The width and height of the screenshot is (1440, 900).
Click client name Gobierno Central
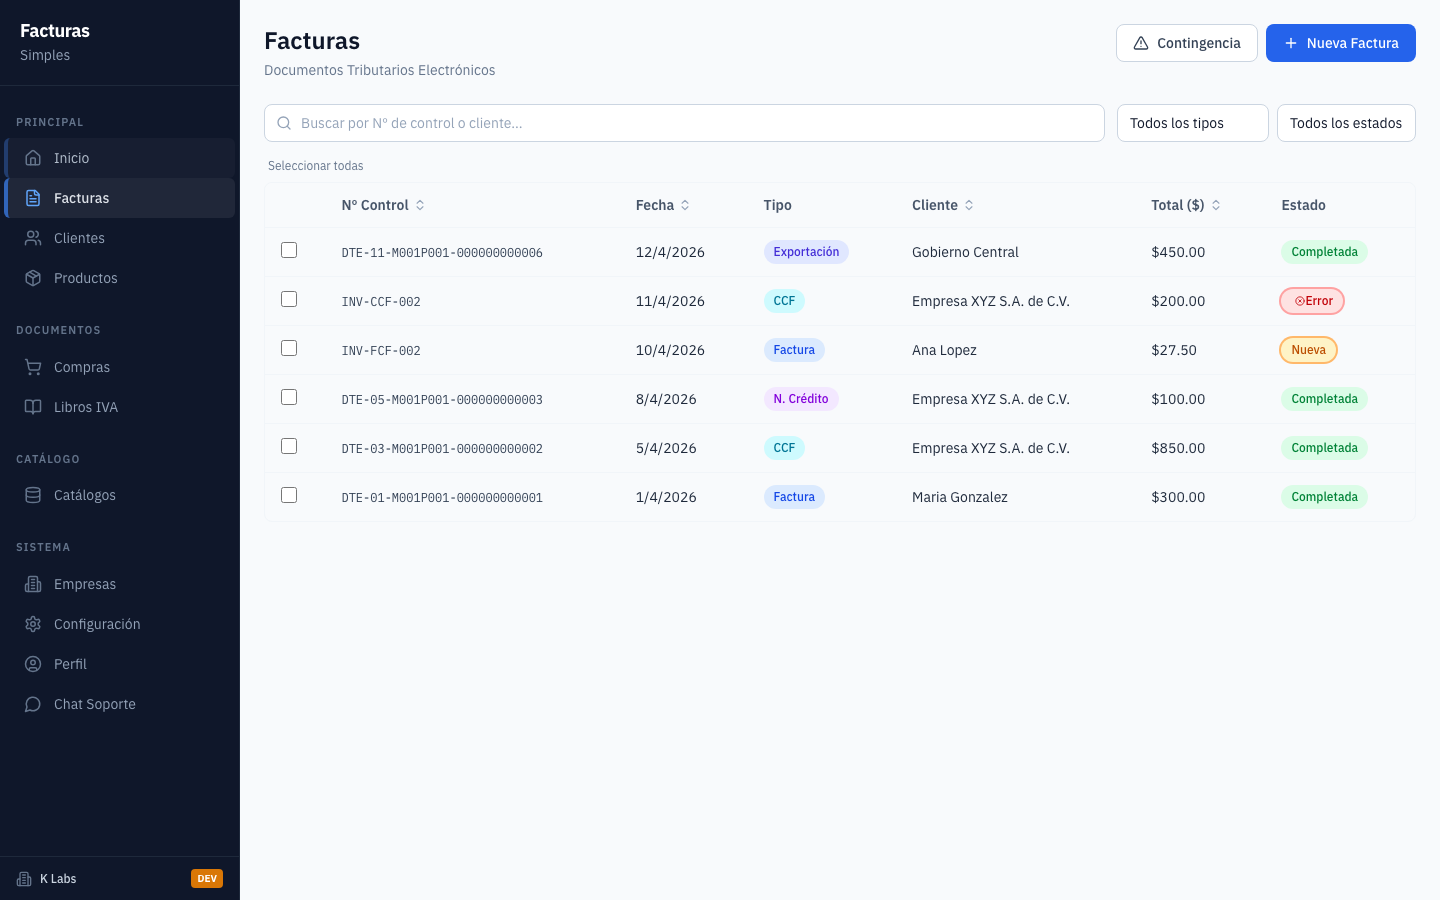(965, 252)
